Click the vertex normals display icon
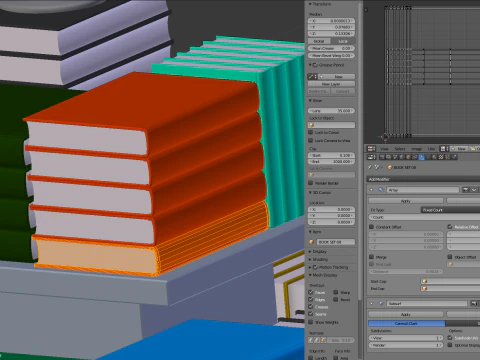 [311, 340]
